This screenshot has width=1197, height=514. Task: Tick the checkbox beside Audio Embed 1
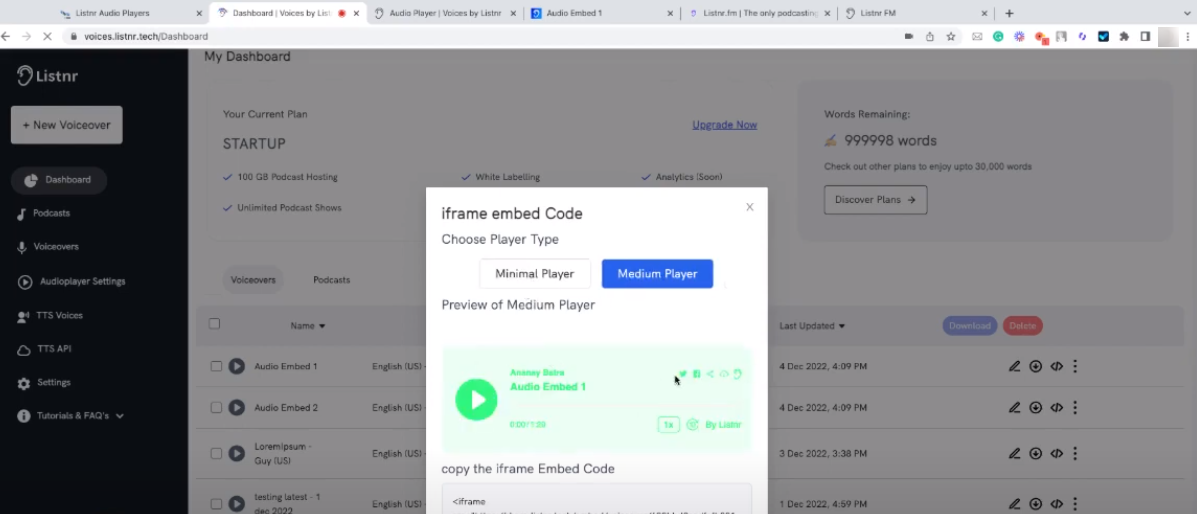[216, 367]
